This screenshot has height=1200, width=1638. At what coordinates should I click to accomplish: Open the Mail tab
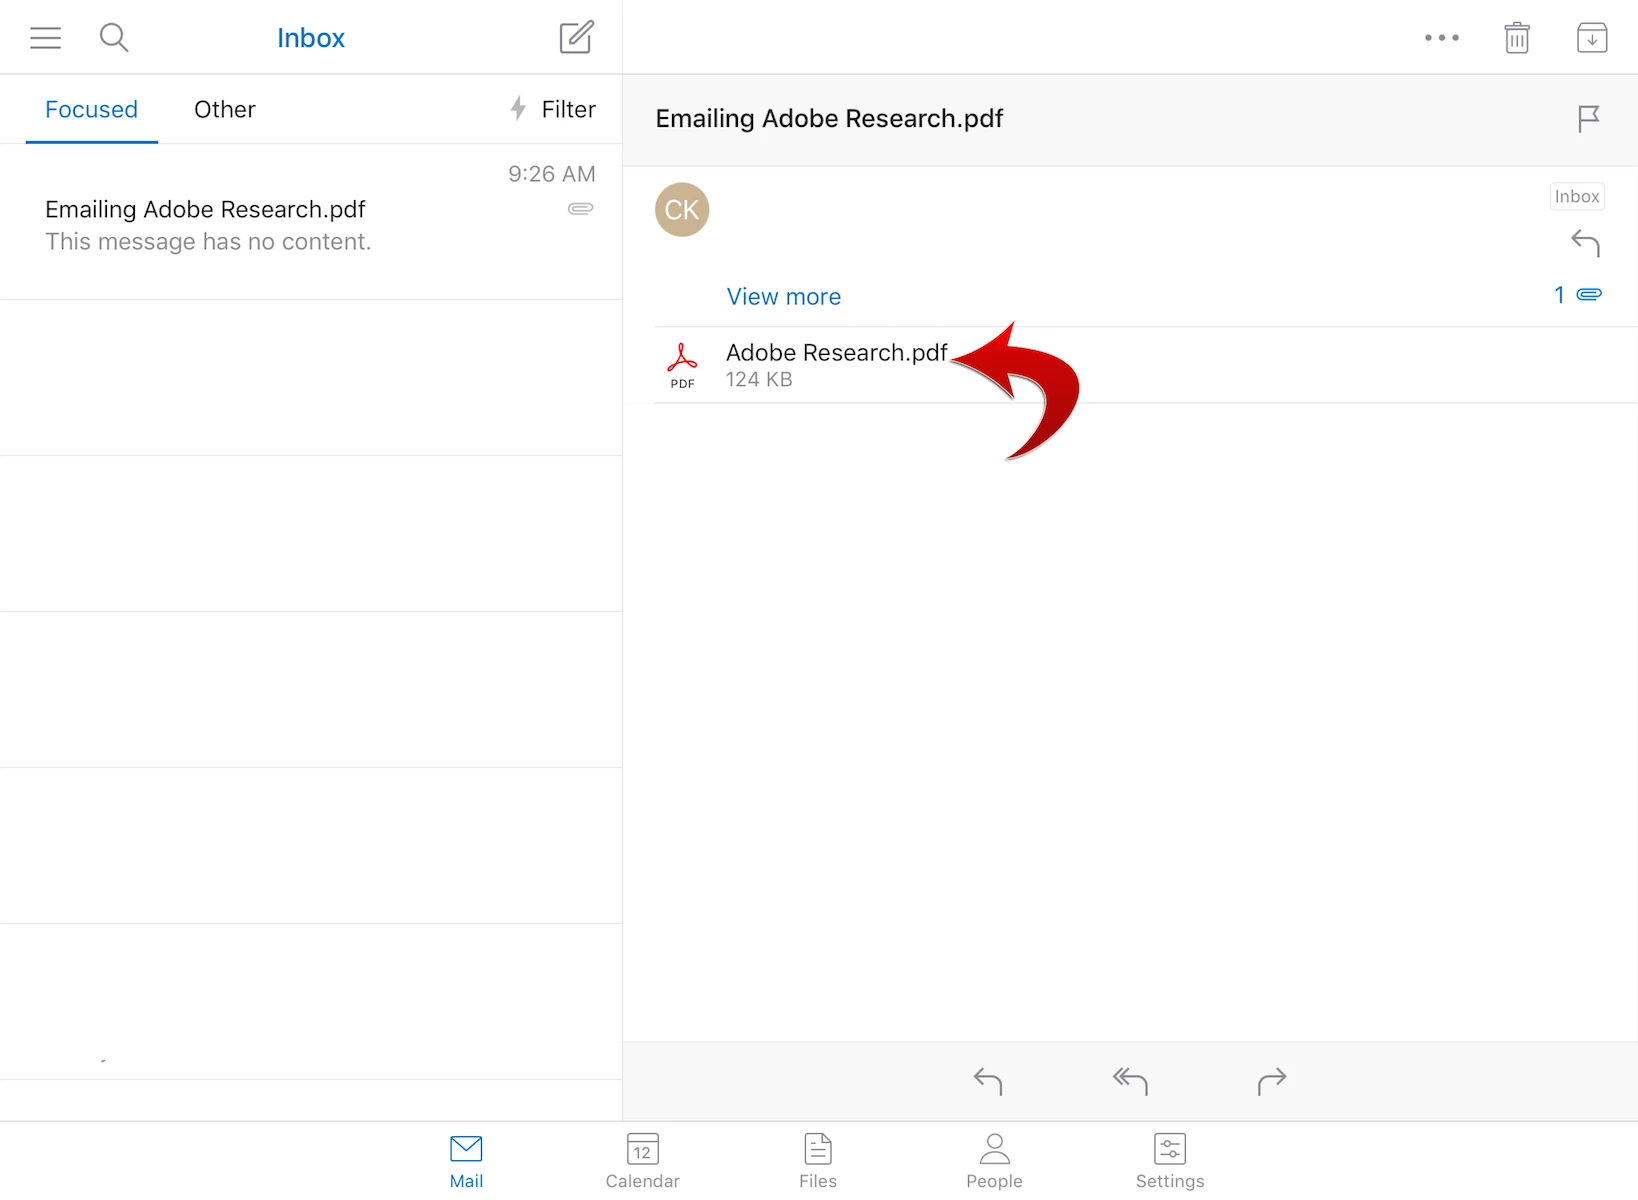pos(466,1161)
